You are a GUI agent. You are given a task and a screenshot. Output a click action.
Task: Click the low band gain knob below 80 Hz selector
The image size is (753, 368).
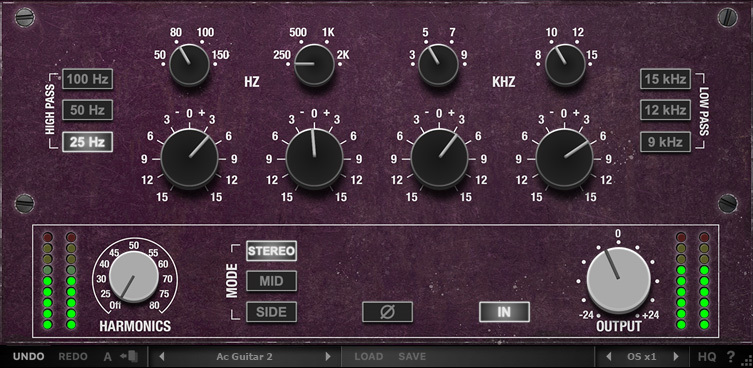pyautogui.click(x=189, y=159)
